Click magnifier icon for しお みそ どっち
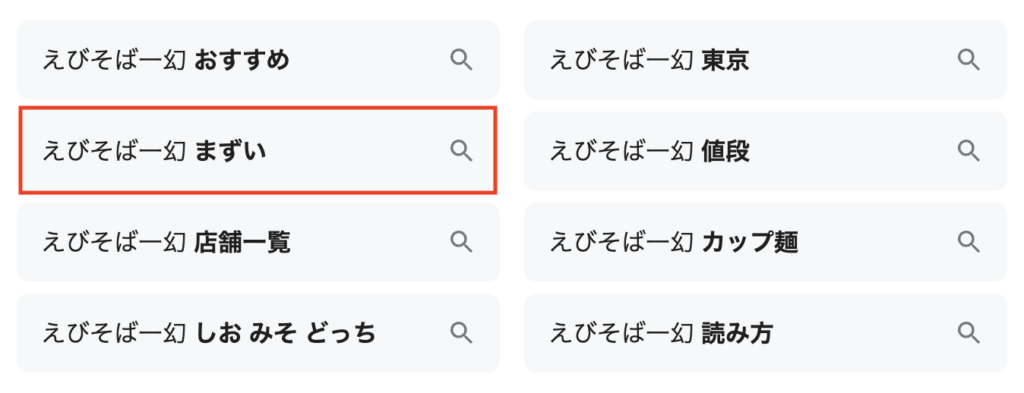This screenshot has width=1024, height=393. click(462, 333)
